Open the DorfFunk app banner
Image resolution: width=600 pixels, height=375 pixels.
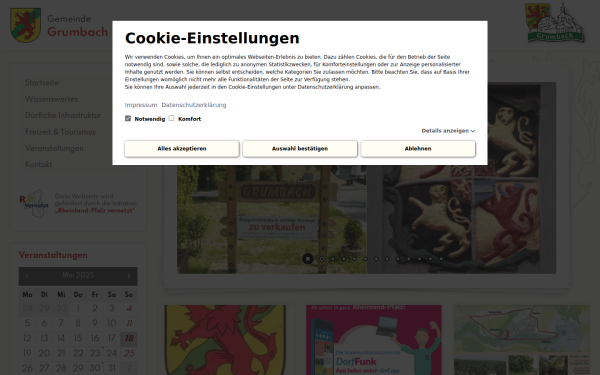pyautogui.click(x=374, y=340)
